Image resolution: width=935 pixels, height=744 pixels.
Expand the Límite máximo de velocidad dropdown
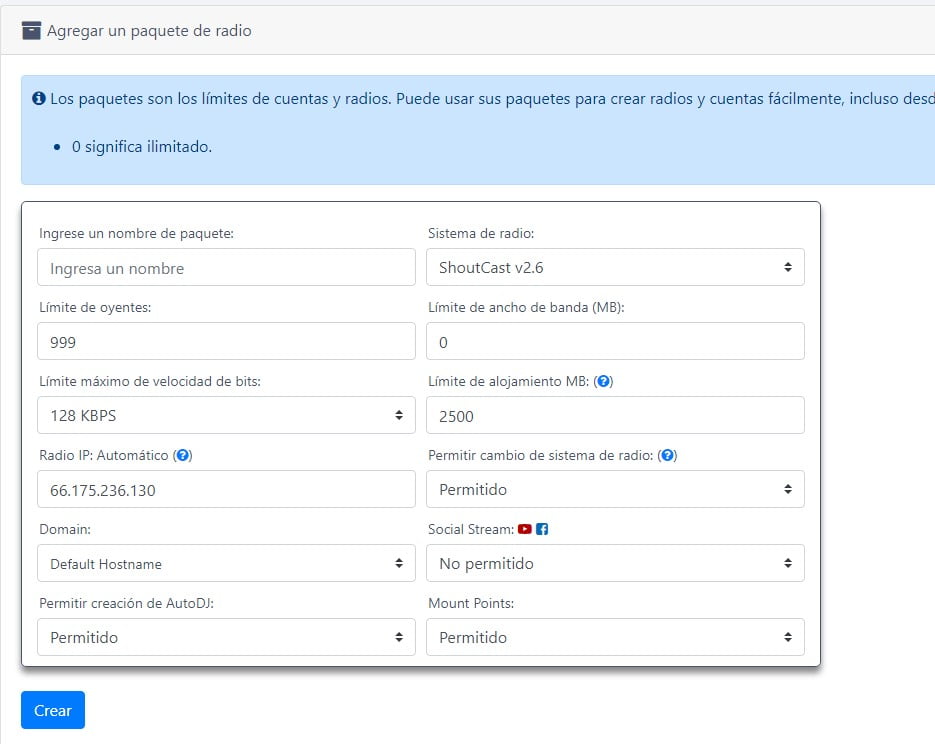(226, 415)
